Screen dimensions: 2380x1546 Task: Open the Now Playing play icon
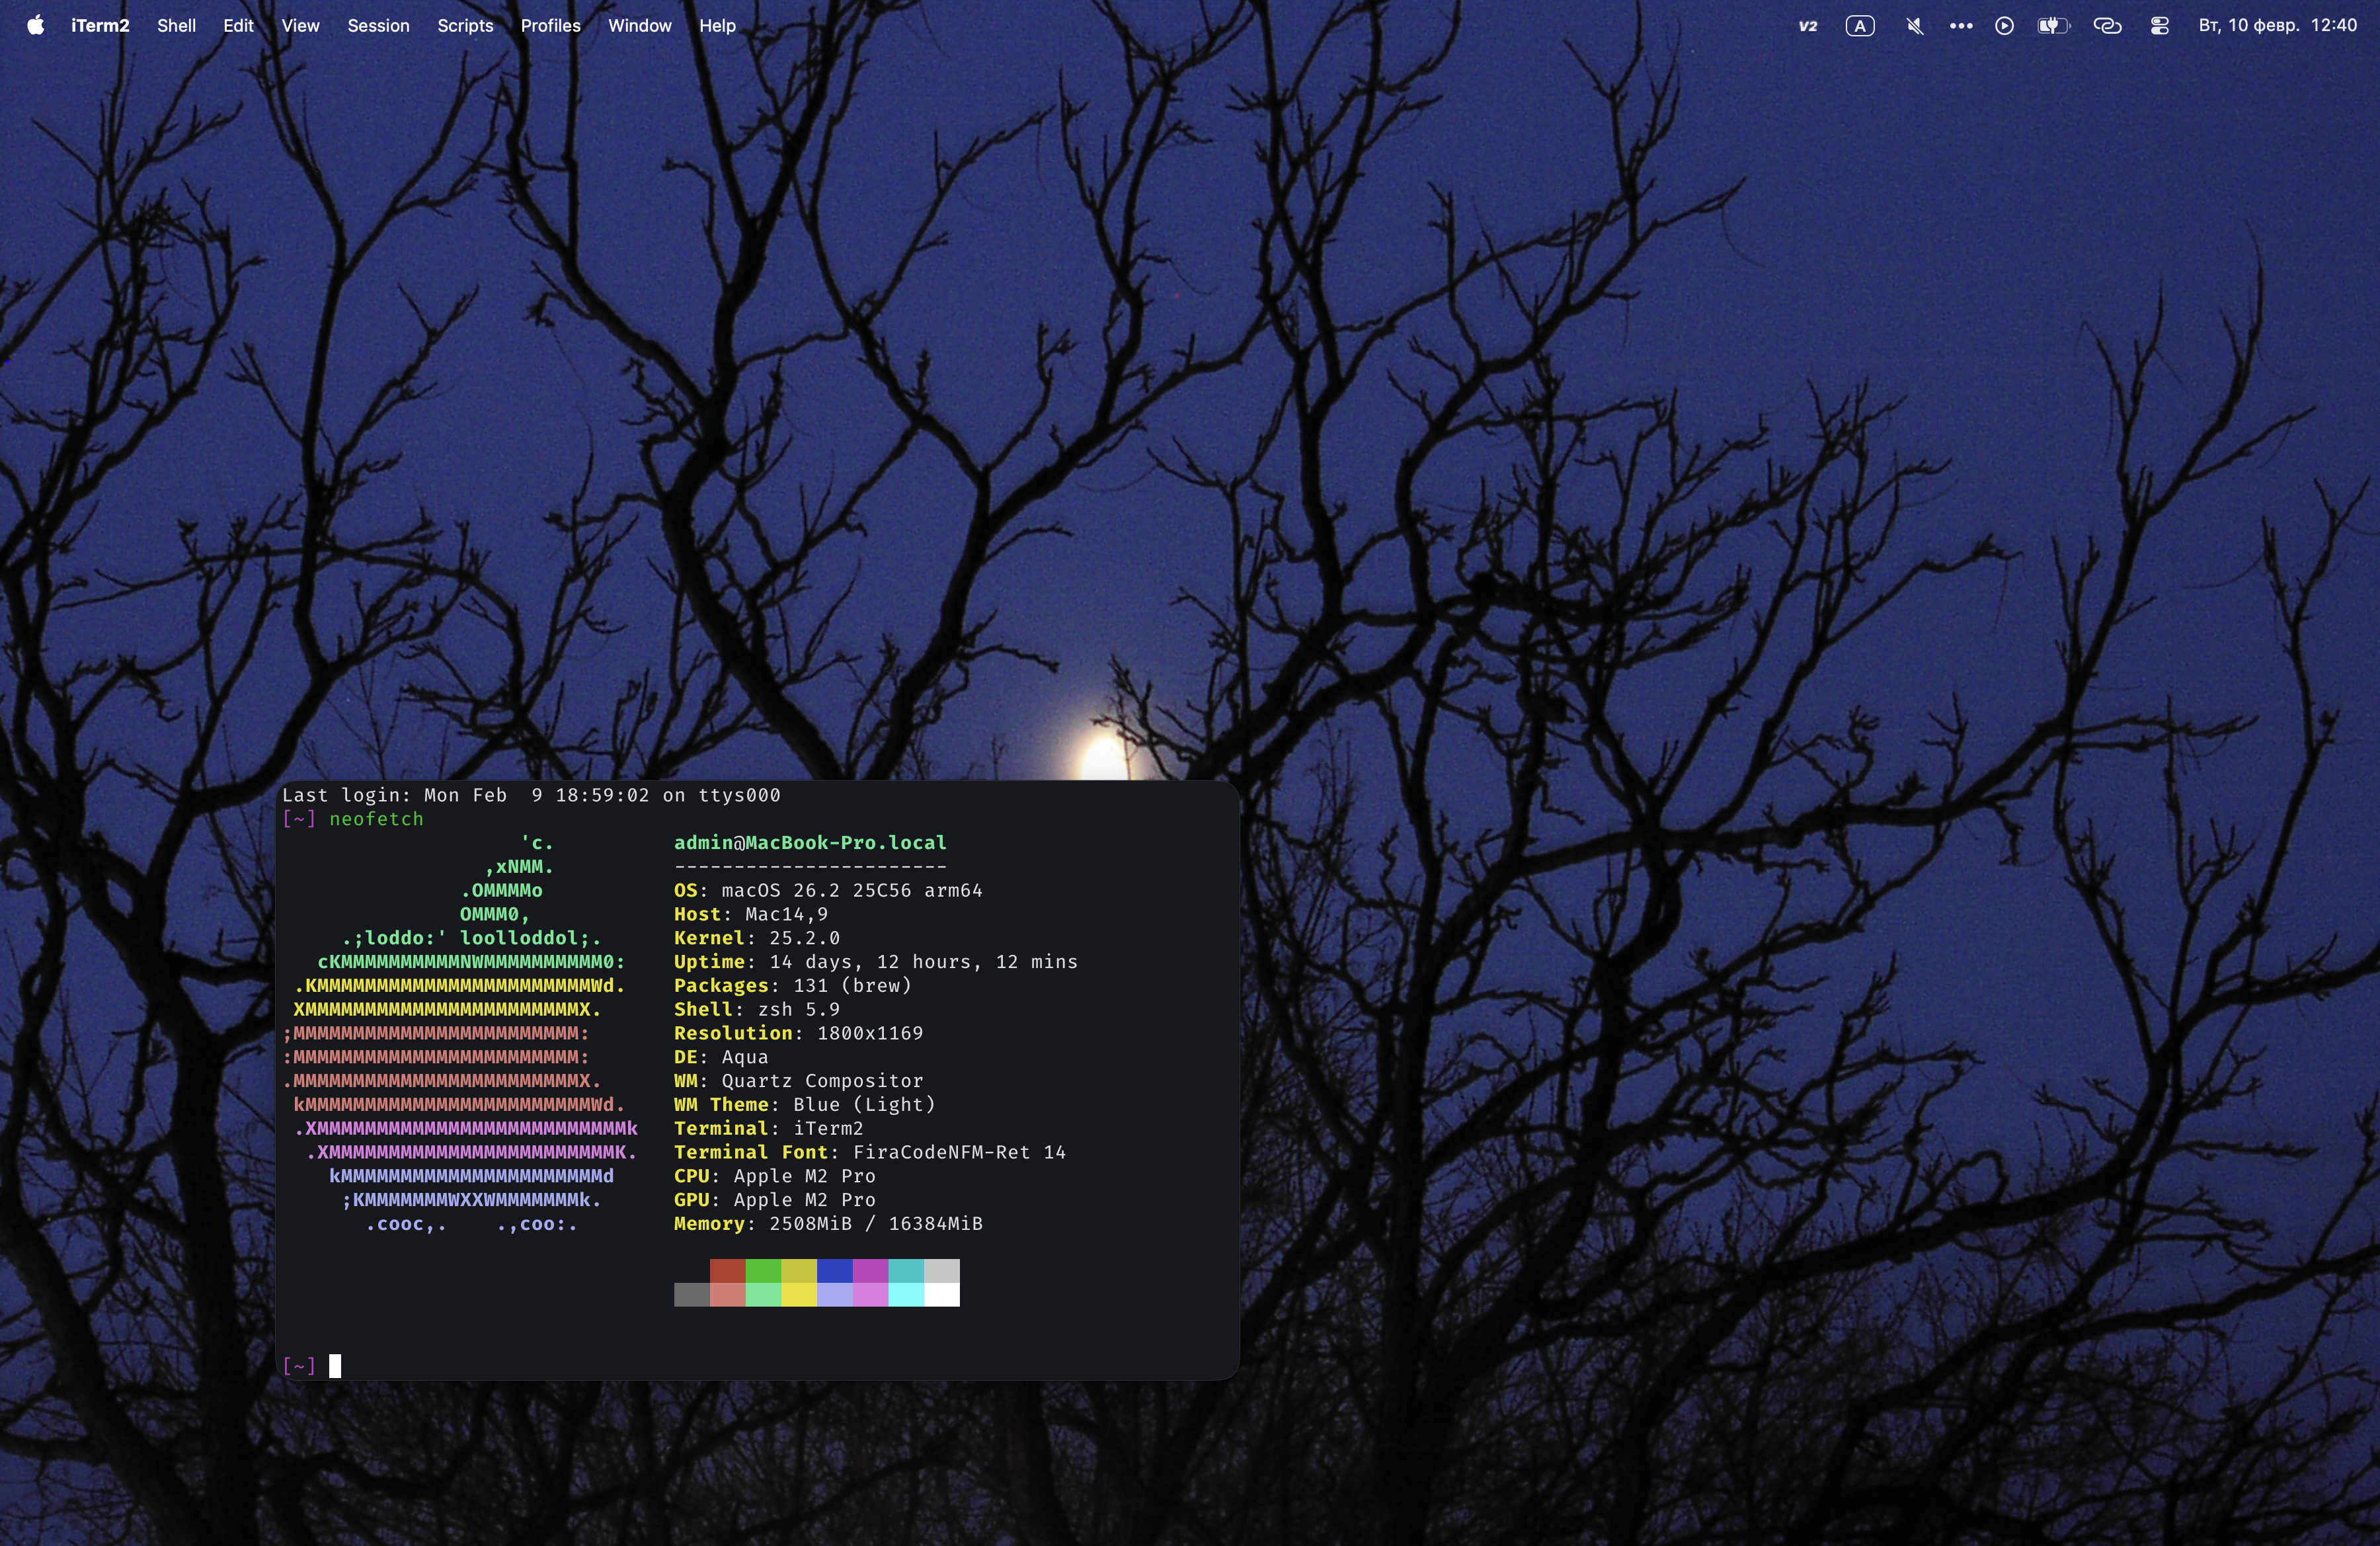pos(2004,26)
